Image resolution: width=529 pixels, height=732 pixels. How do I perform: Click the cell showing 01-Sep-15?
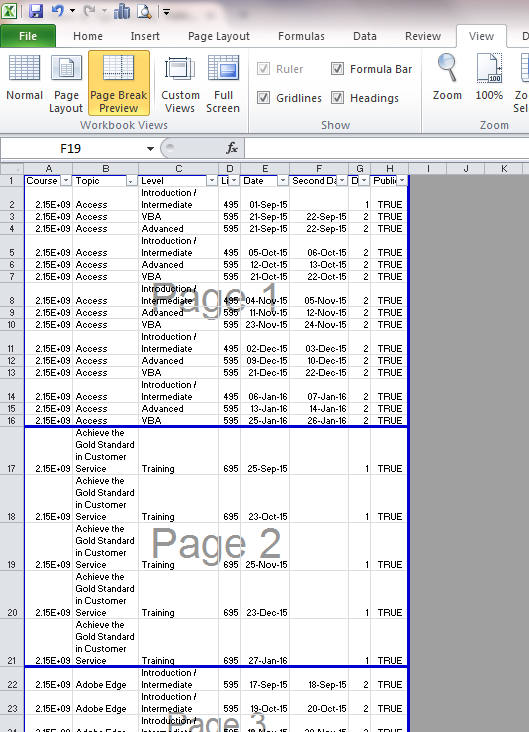tap(265, 199)
